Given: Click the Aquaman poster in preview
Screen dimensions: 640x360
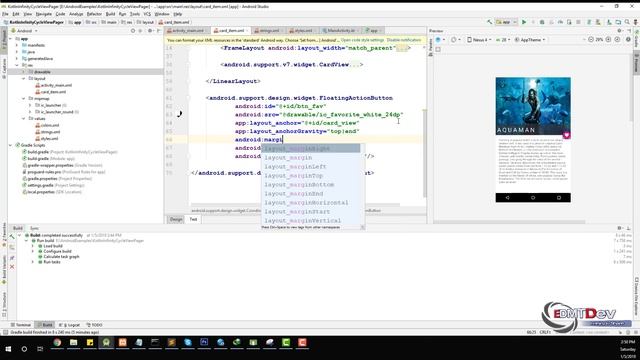Looking at the screenshot, I should coord(533,106).
